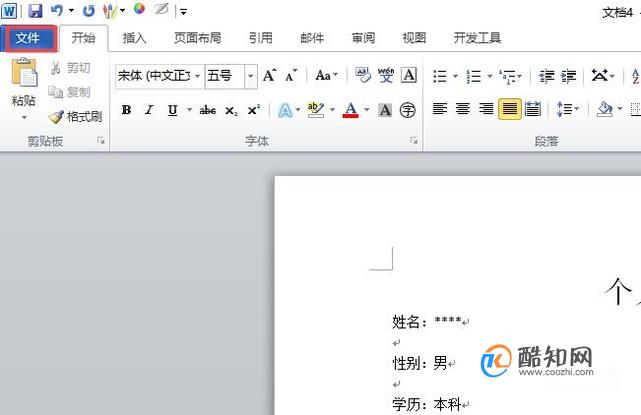Click the 复制 copy button
The image size is (641, 415).
click(69, 92)
